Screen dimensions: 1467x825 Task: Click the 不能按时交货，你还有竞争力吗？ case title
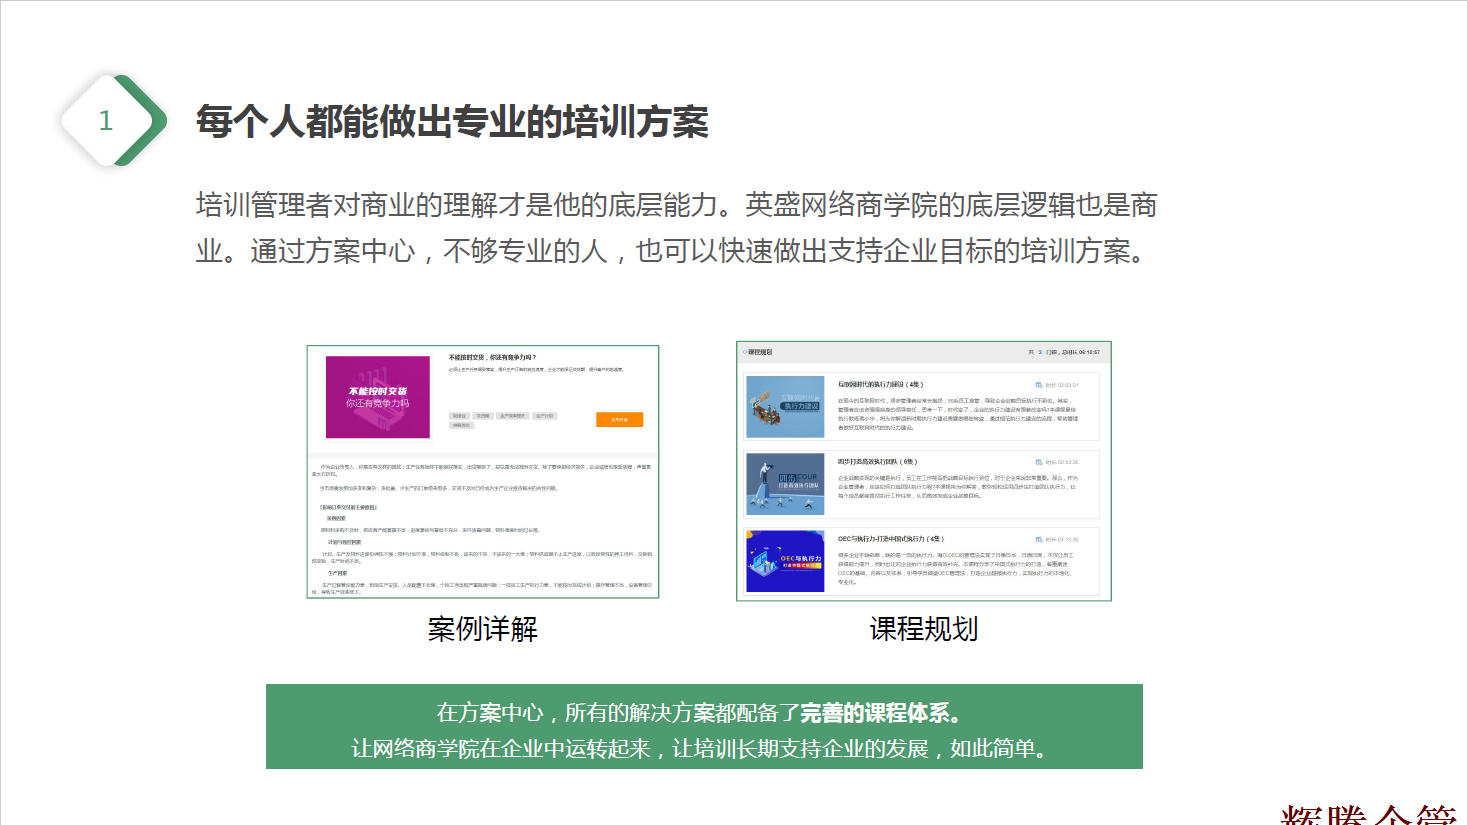pyautogui.click(x=492, y=357)
